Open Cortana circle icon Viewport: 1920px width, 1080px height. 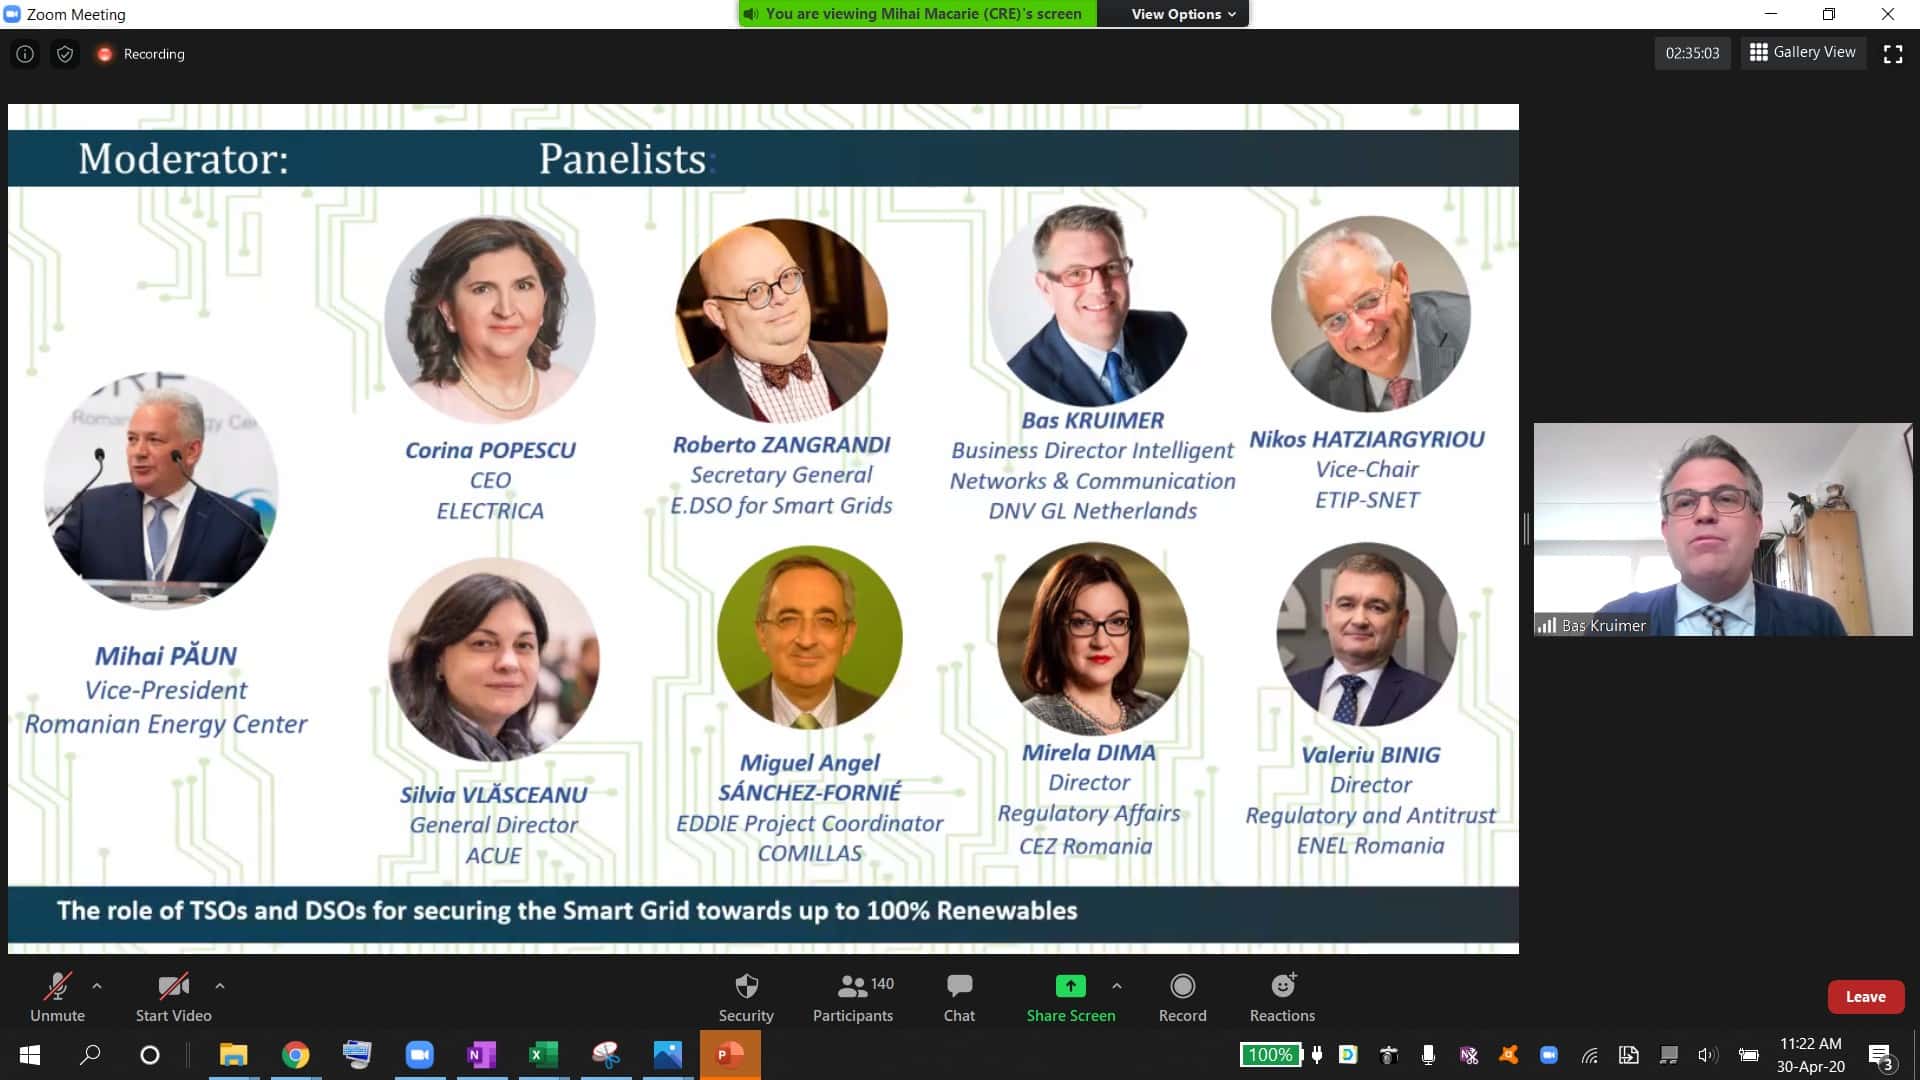point(150,1055)
